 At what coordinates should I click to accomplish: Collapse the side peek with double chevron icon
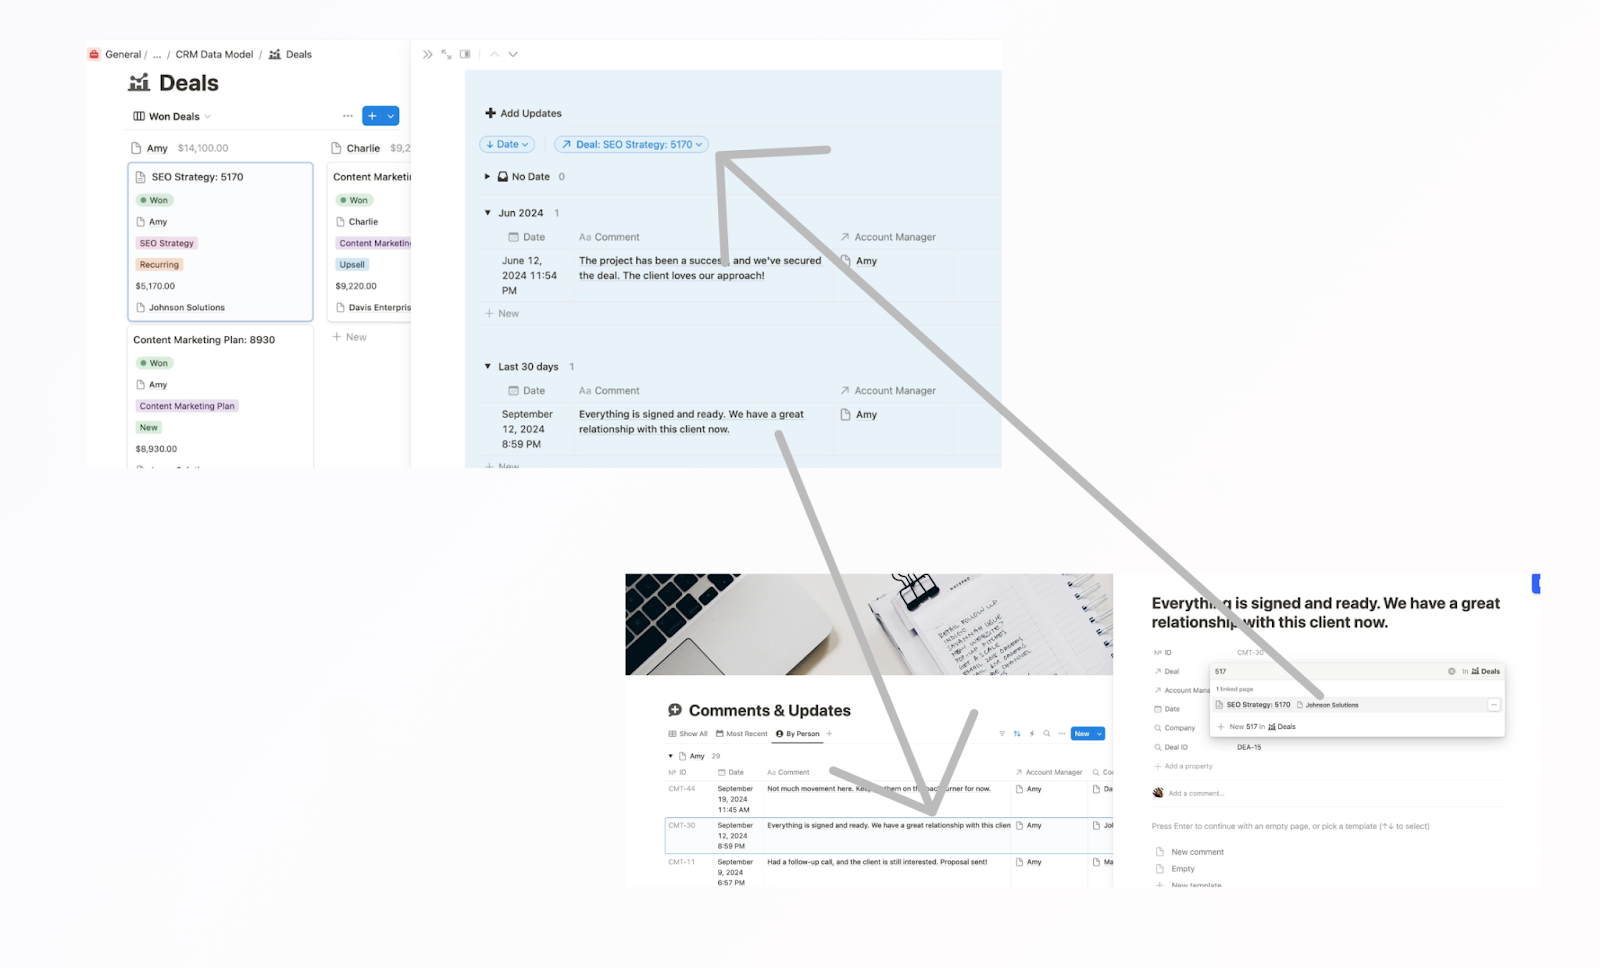pyautogui.click(x=428, y=54)
